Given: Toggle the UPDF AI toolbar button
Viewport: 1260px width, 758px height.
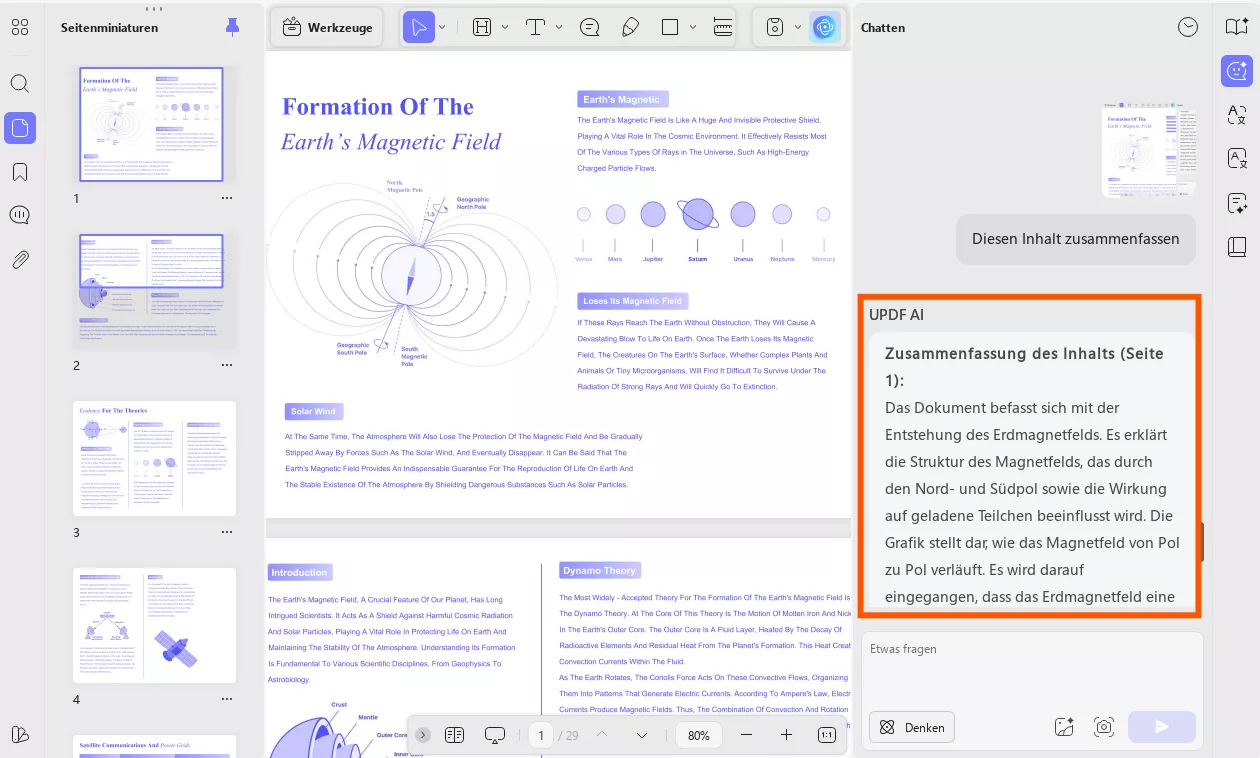Looking at the screenshot, I should [x=825, y=27].
